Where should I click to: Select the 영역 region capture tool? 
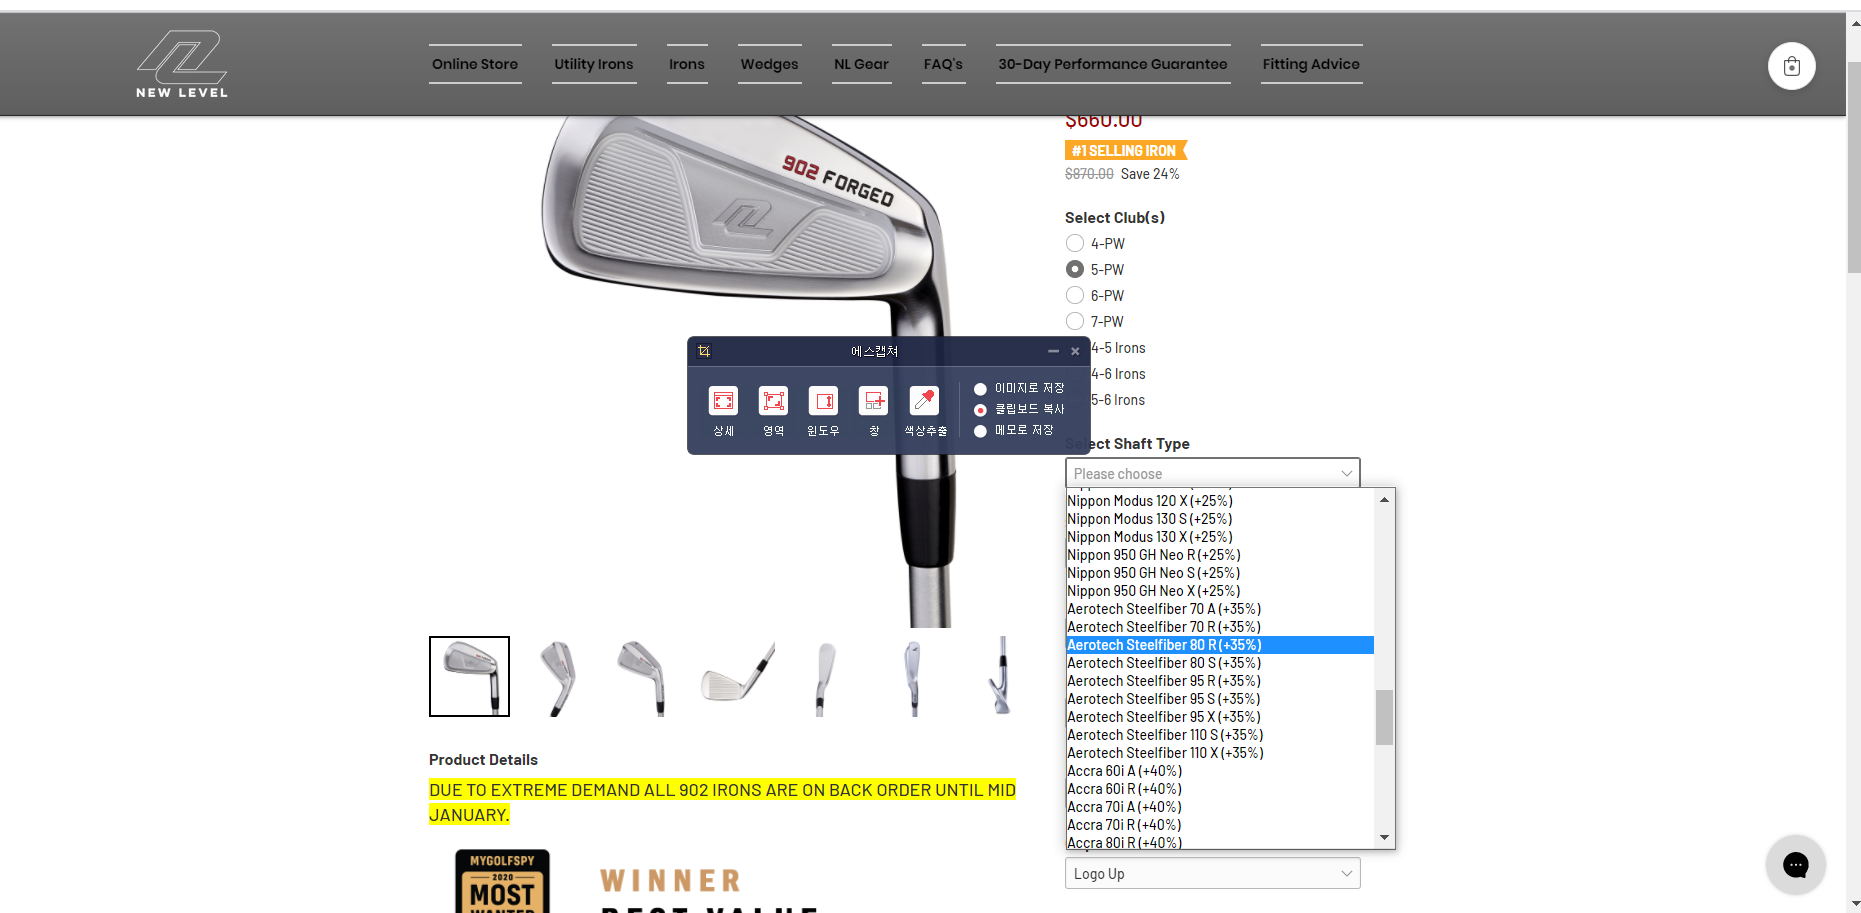773,402
